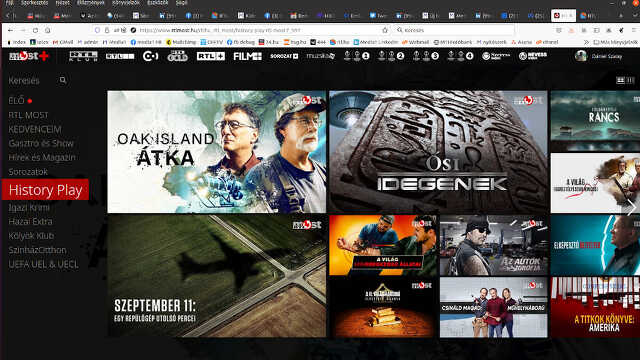This screenshot has height=360, width=640.
Task: Go to browser home icon
Action: point(48,30)
